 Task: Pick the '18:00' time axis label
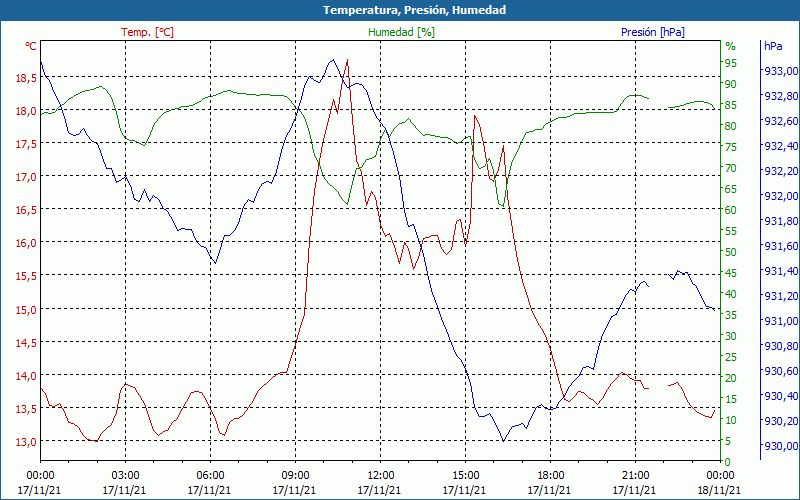point(551,476)
